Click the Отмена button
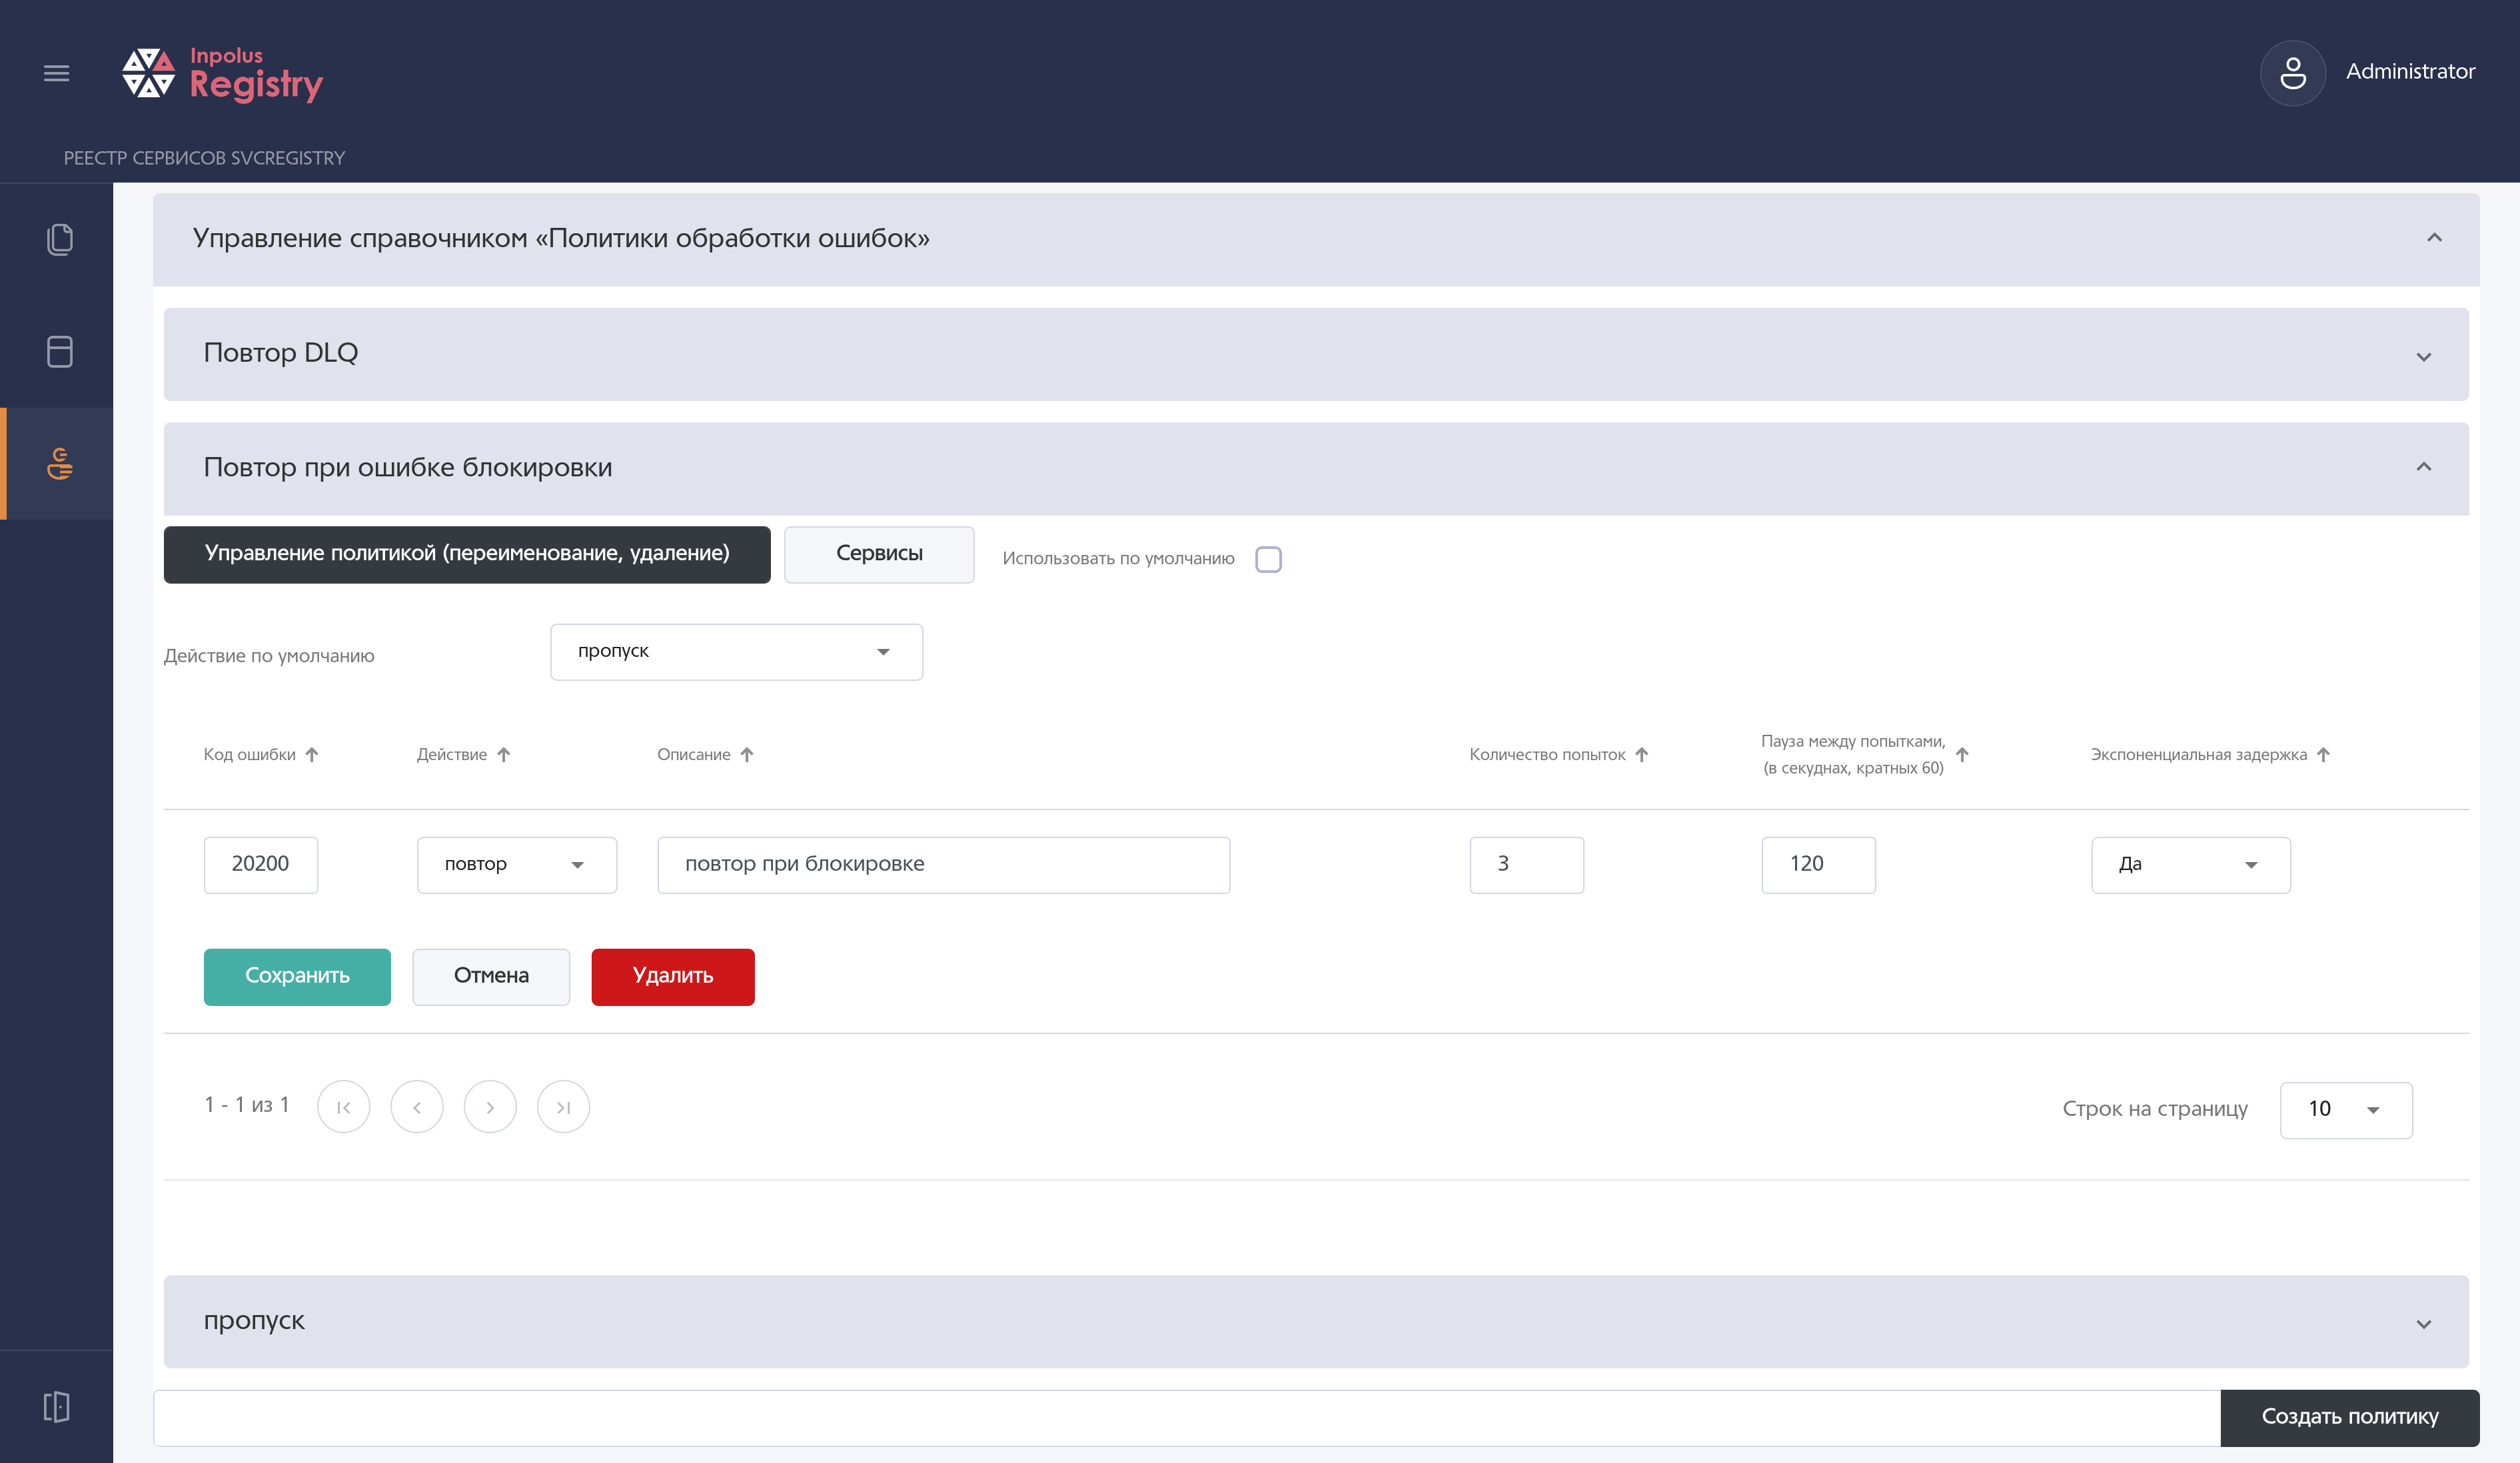This screenshot has height=1463, width=2520. (491, 976)
